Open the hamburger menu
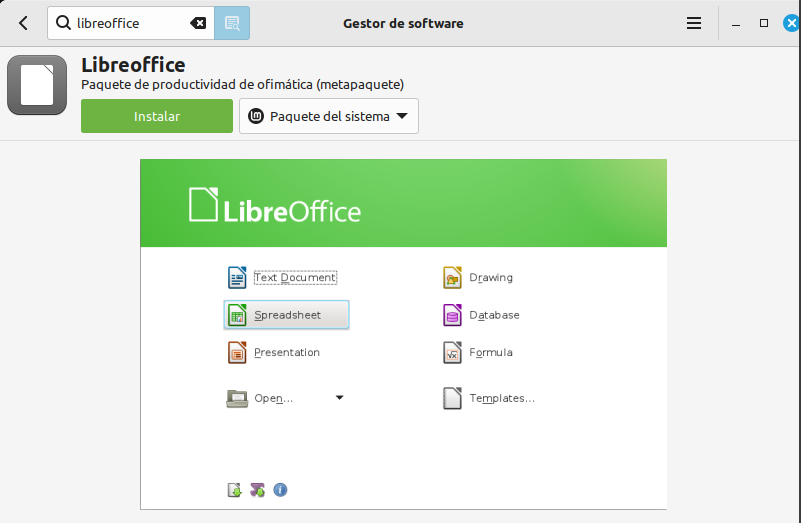The height and width of the screenshot is (523, 801). (693, 23)
